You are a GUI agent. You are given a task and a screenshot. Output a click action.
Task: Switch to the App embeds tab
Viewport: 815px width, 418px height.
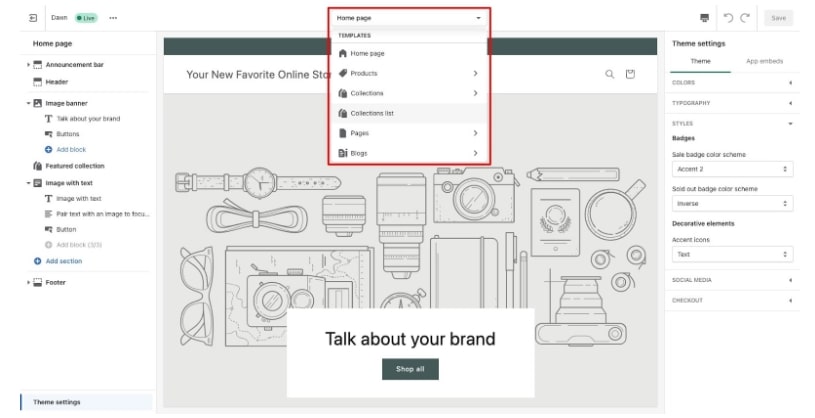pos(764,62)
